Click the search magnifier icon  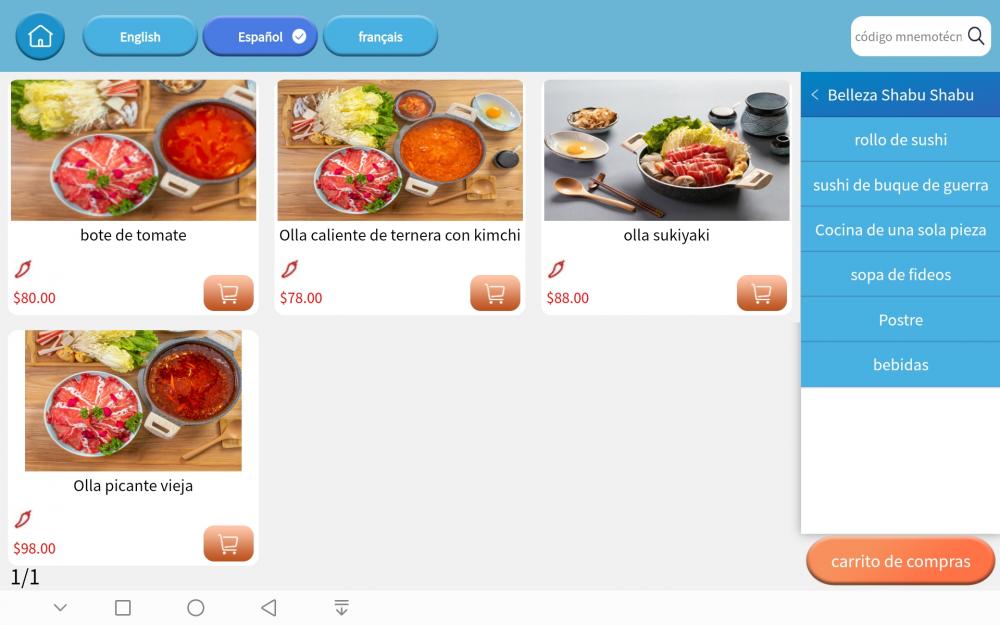coord(976,36)
